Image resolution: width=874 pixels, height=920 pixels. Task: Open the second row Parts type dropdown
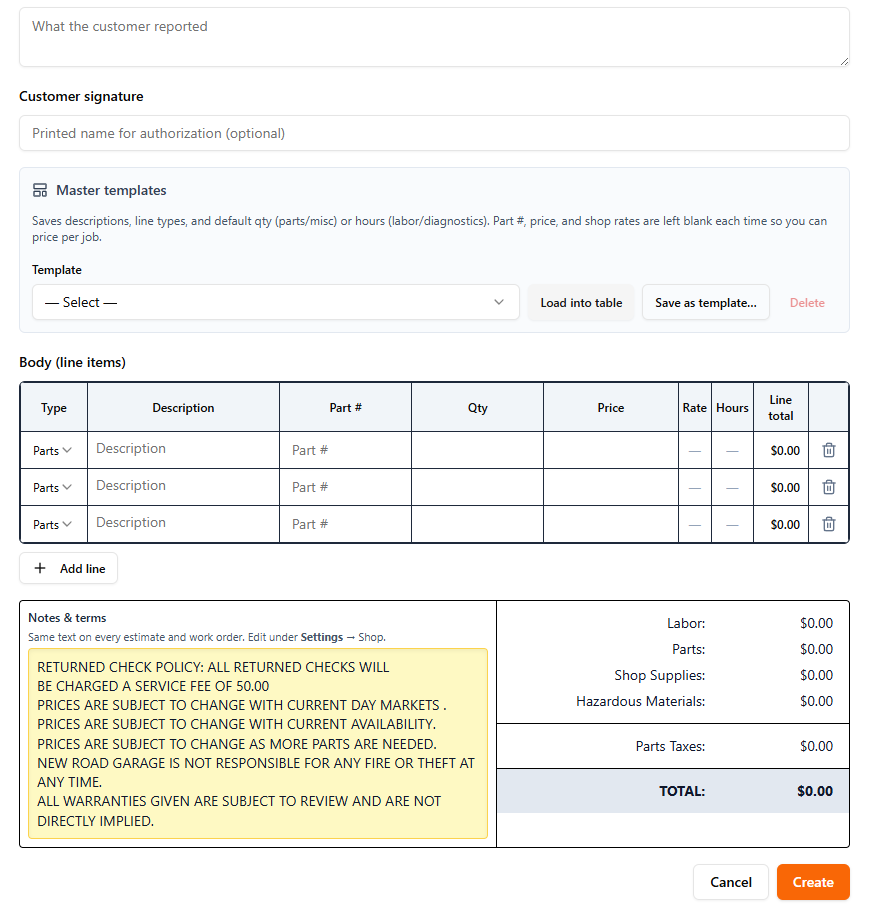tap(53, 487)
